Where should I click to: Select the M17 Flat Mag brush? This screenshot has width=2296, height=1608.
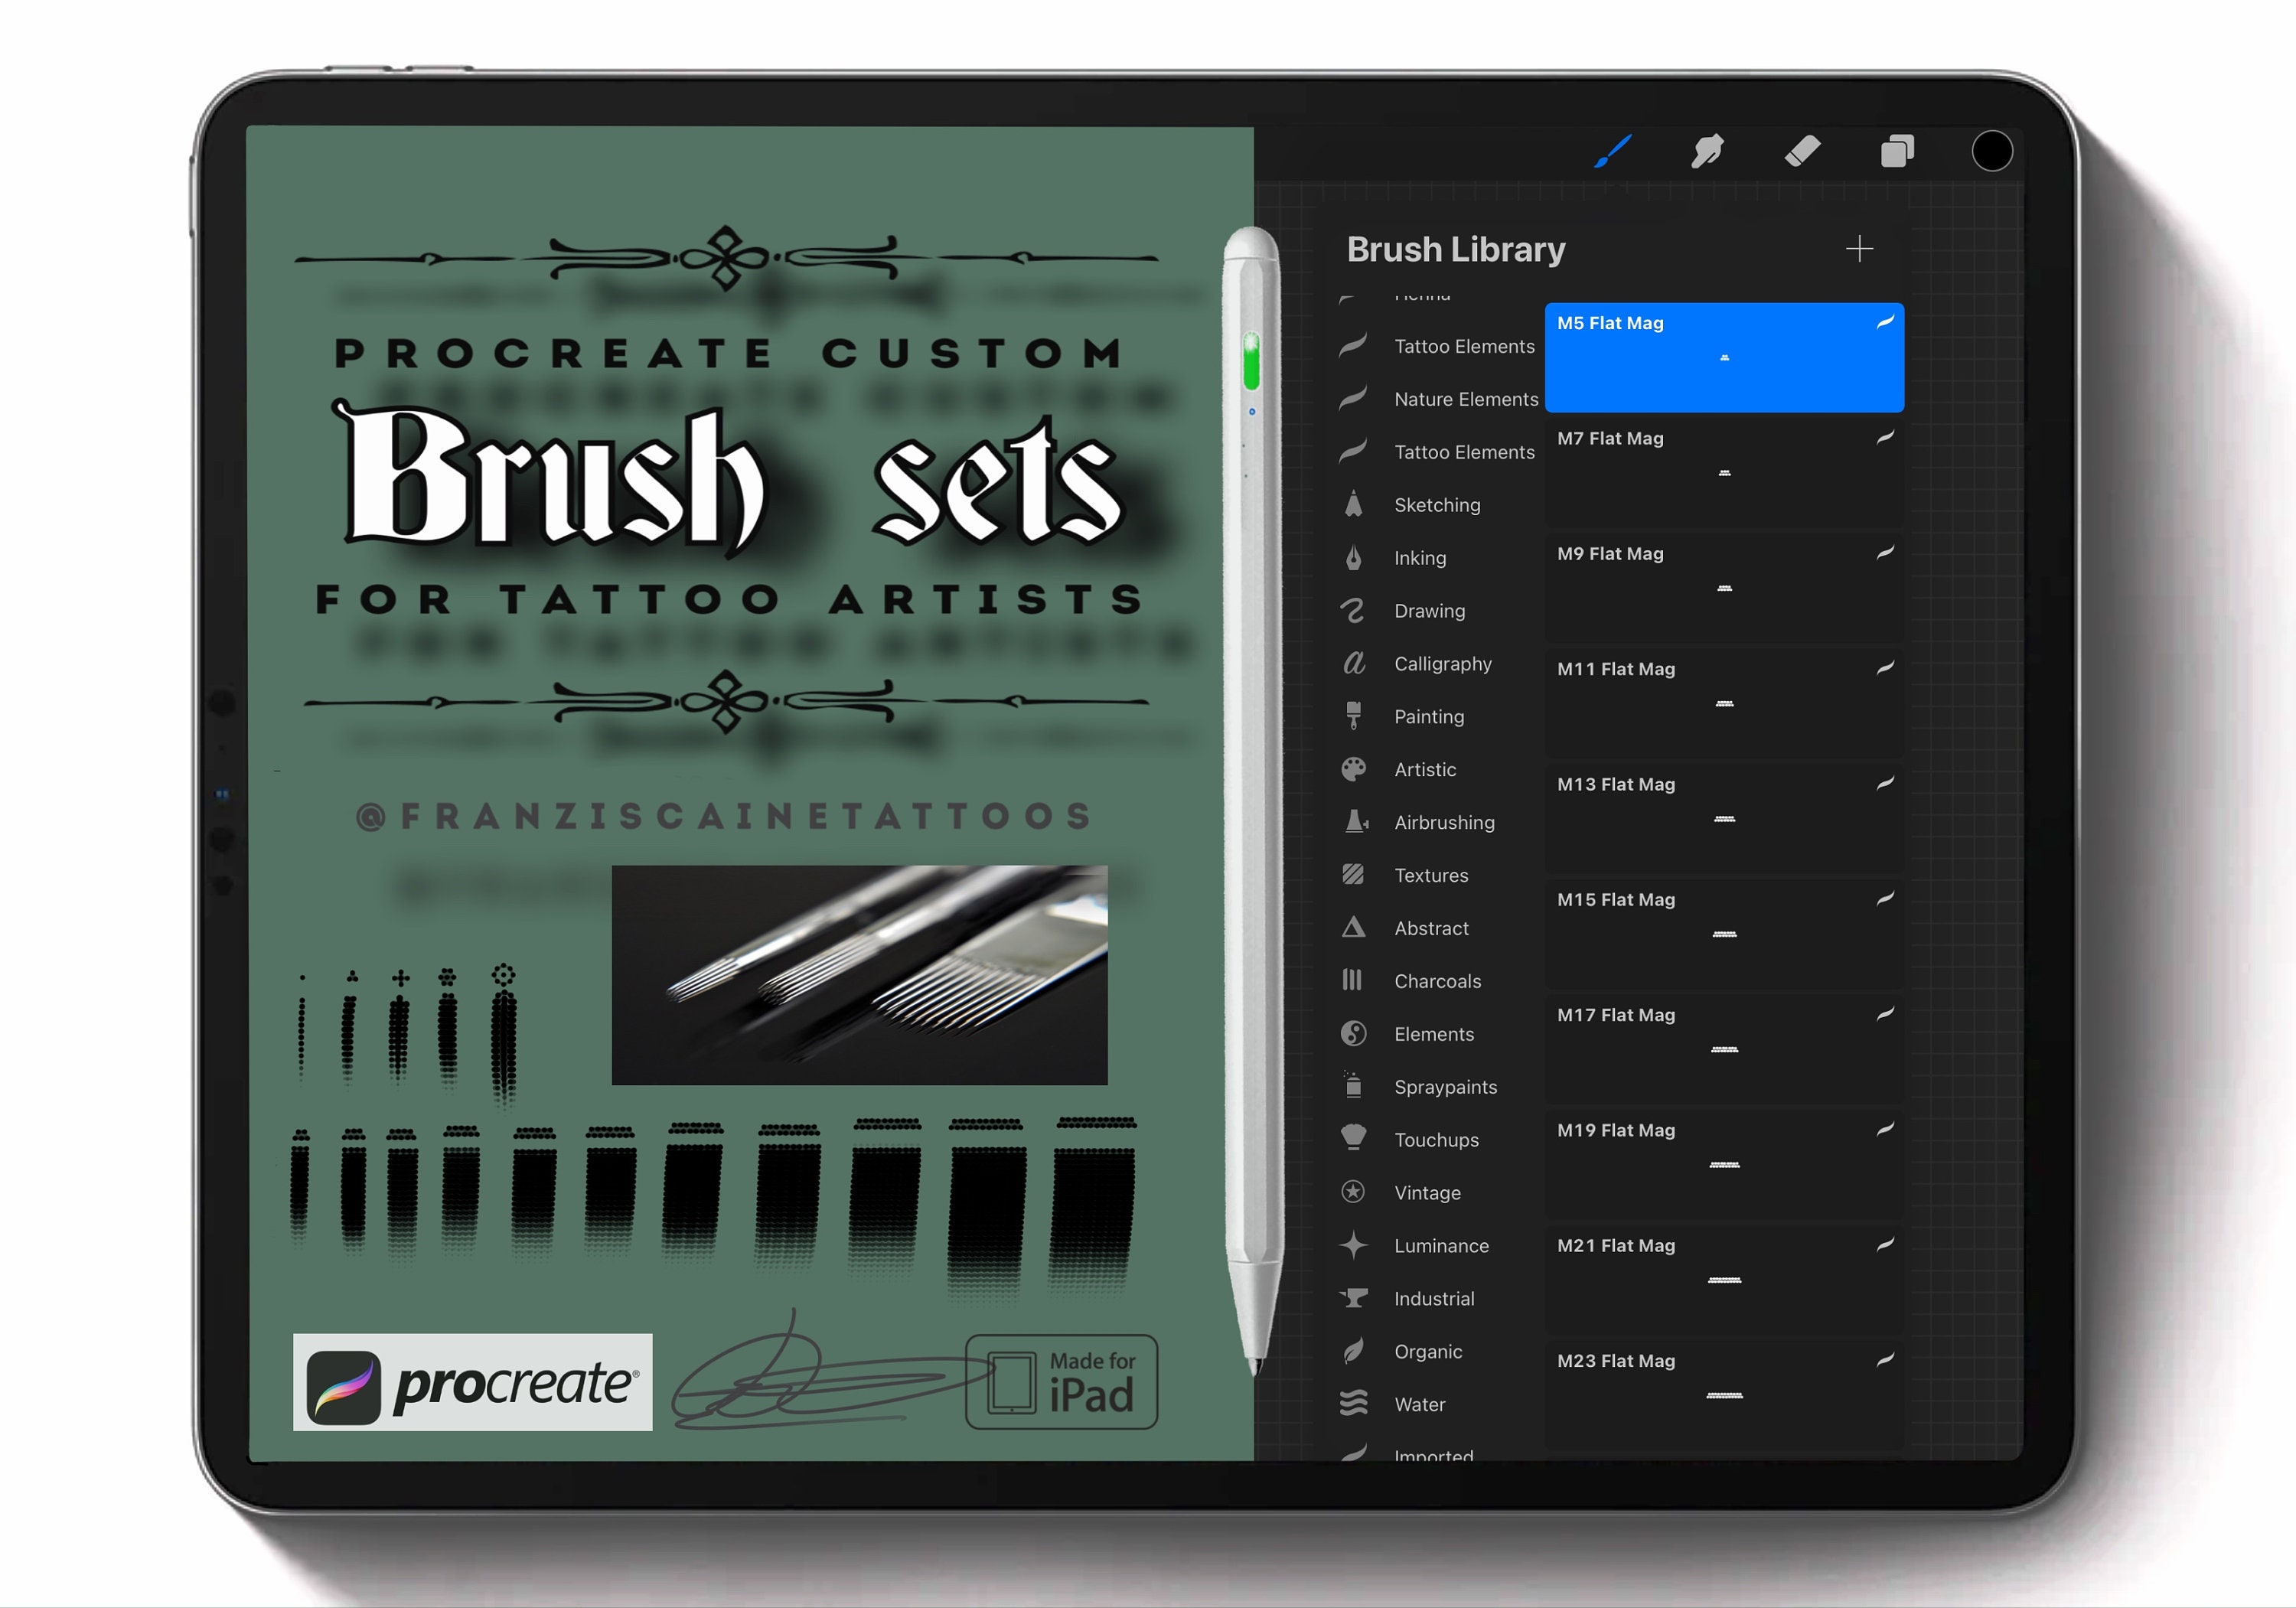coord(1724,1050)
